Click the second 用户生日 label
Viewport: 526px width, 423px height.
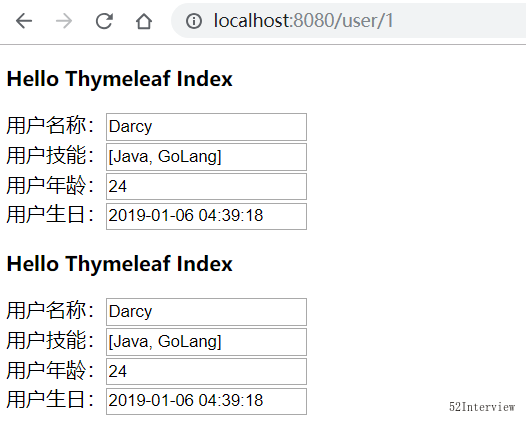tap(50, 399)
